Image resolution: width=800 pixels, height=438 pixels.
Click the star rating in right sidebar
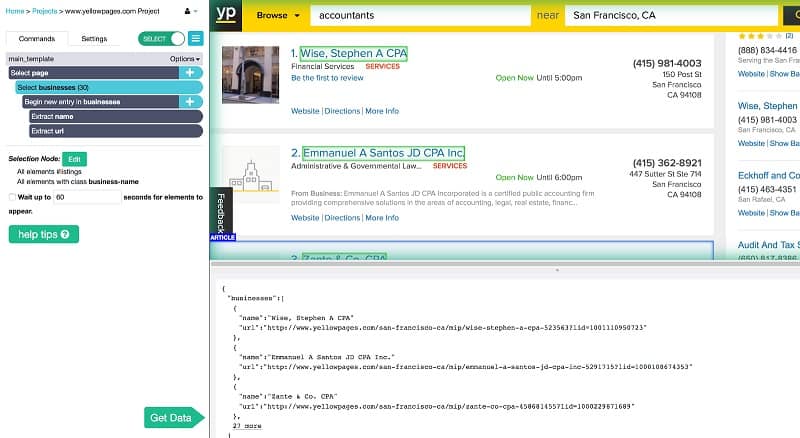pyautogui.click(x=760, y=36)
